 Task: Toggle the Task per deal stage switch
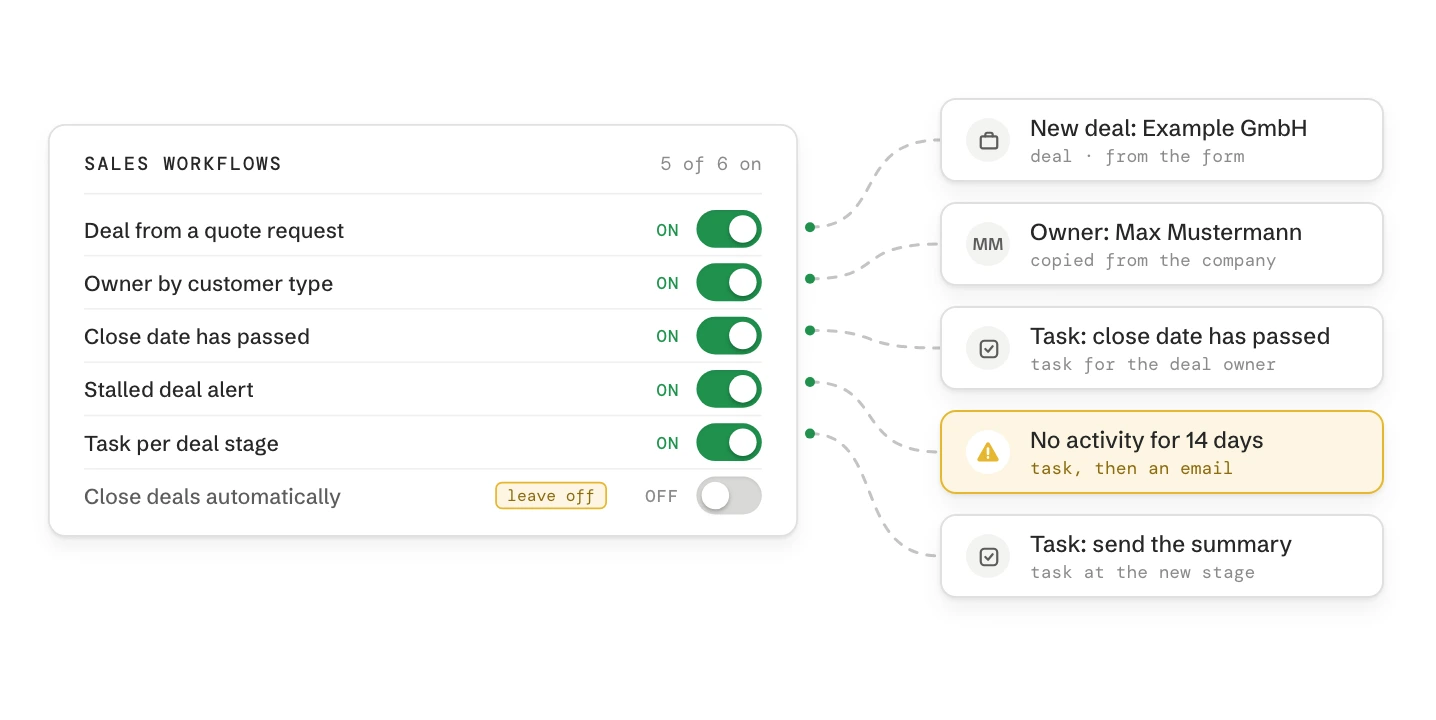729,443
